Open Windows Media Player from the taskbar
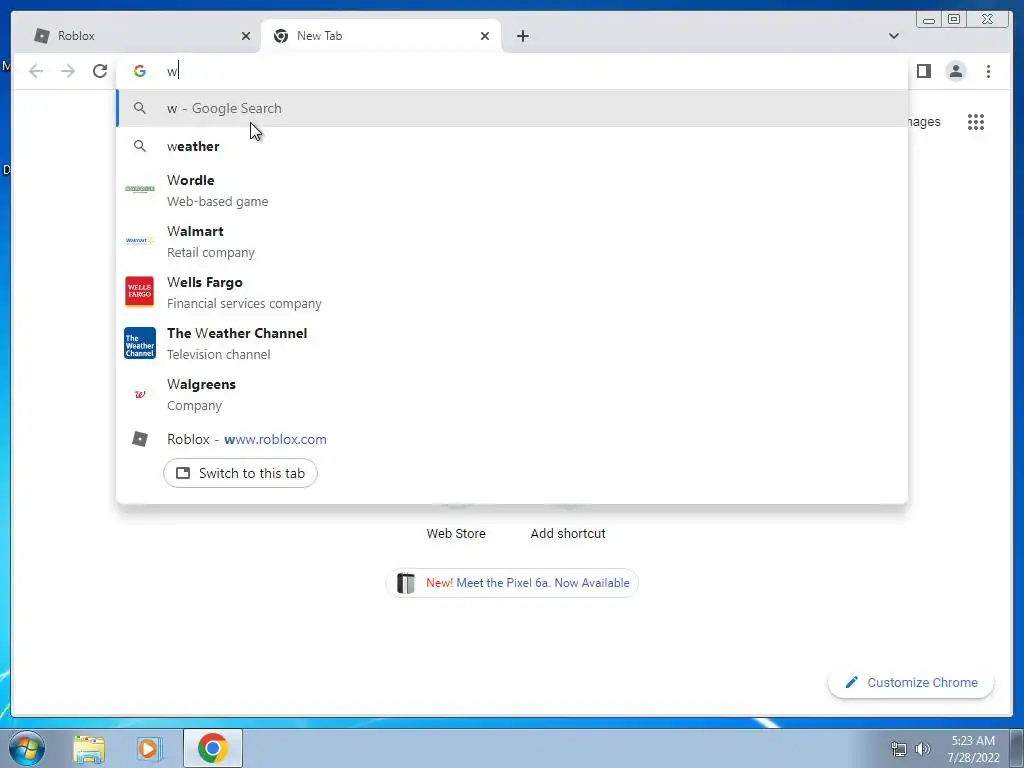Image resolution: width=1024 pixels, height=768 pixels. click(150, 748)
